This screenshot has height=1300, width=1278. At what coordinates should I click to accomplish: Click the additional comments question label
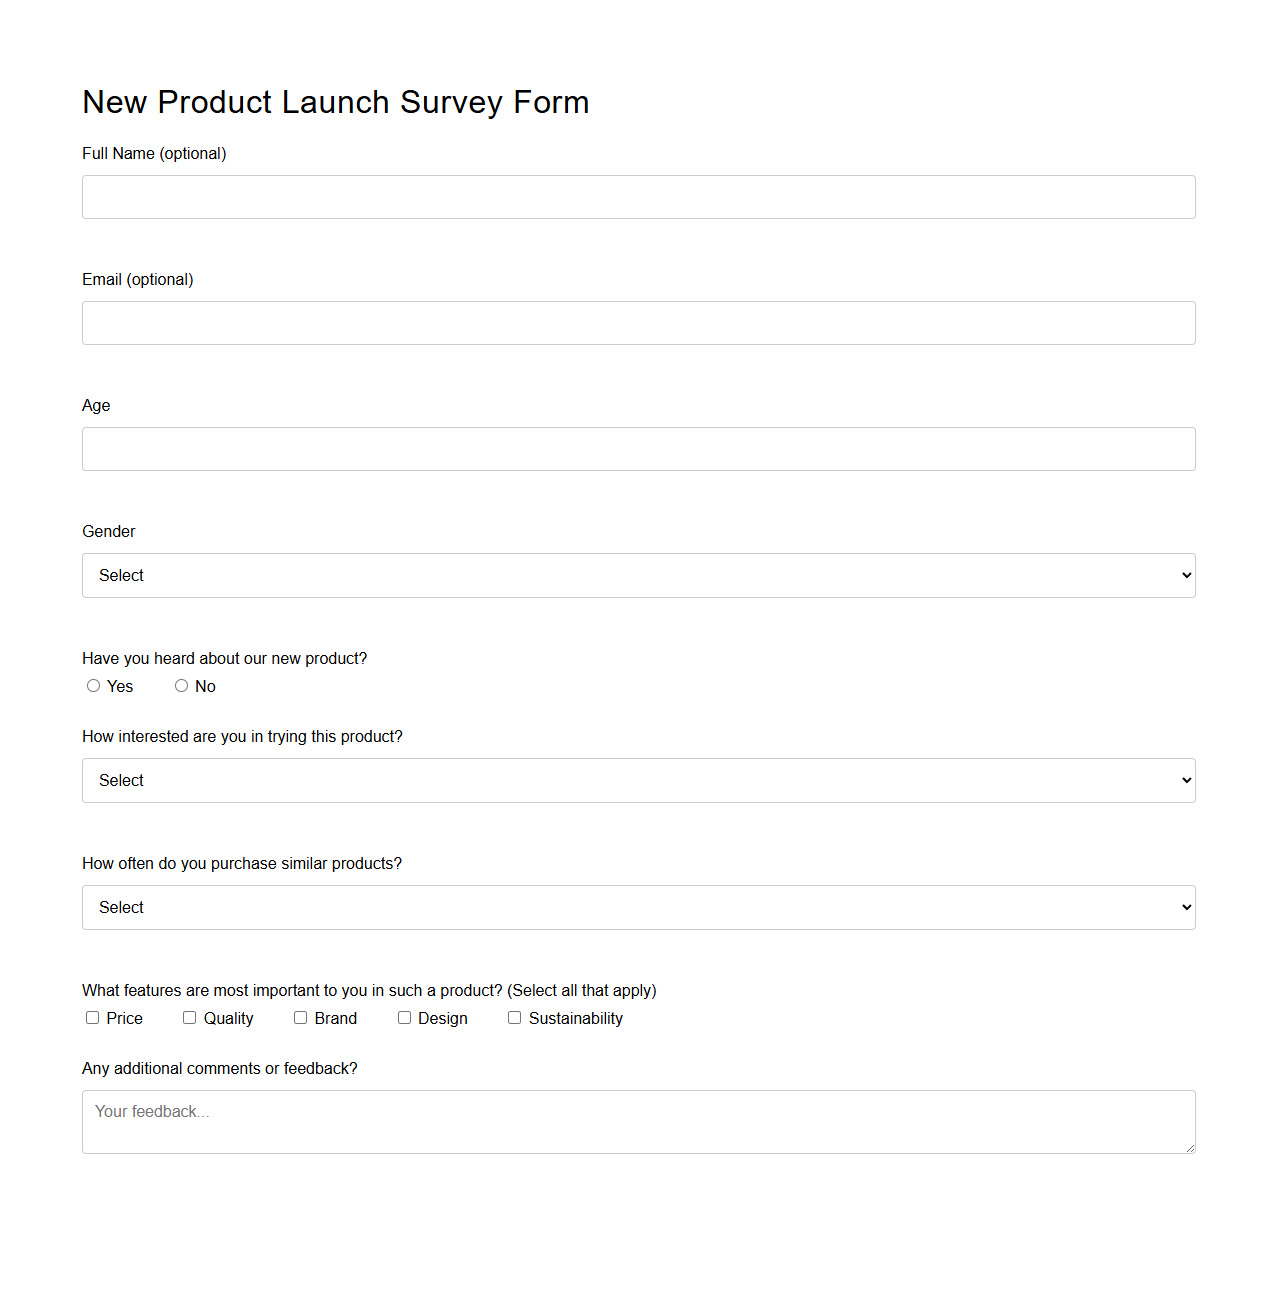[x=219, y=1068]
